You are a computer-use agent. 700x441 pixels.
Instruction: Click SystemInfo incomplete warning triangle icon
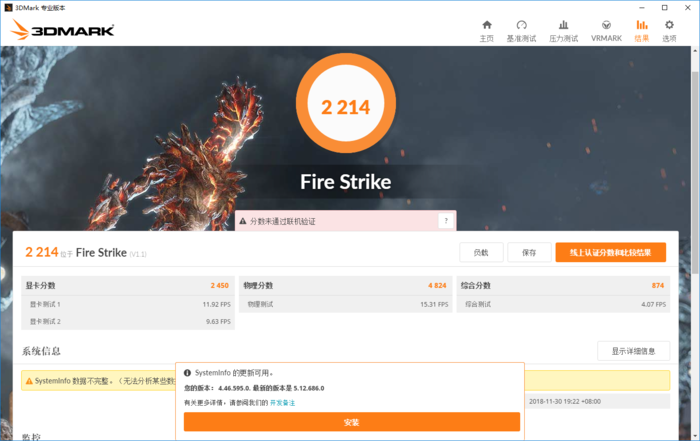29,381
